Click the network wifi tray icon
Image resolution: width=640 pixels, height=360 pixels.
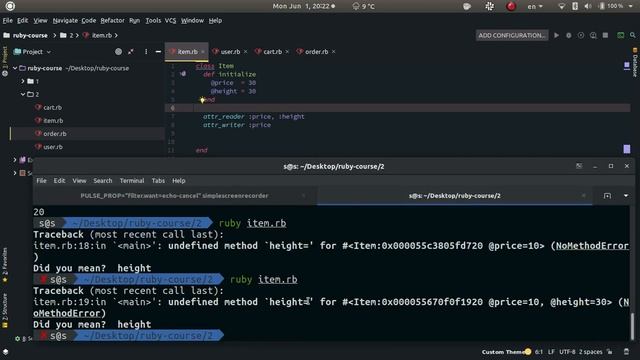[562, 6]
